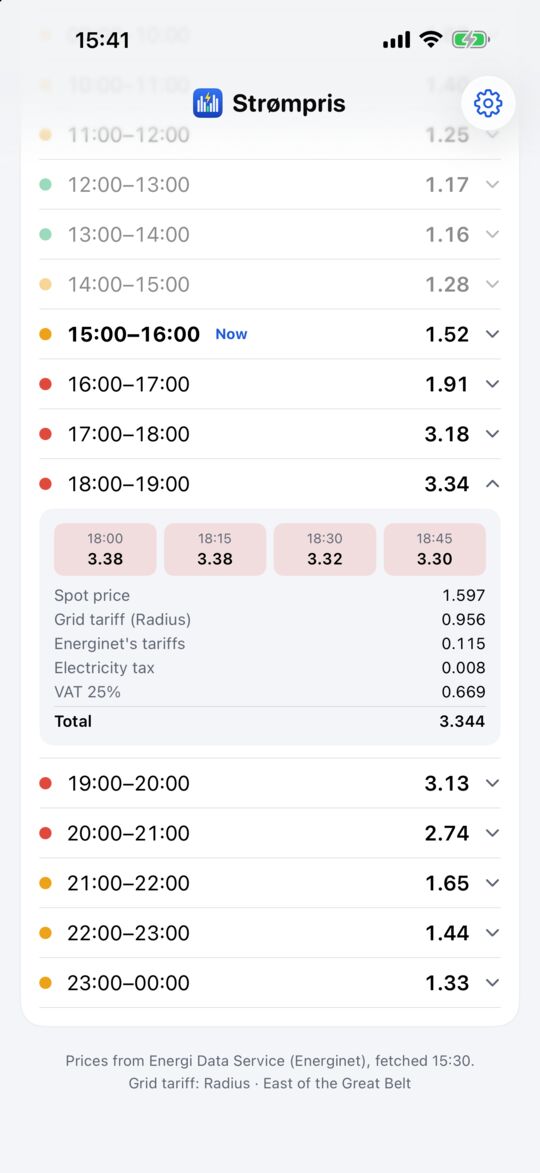
Task: Expand the 19:00–20:00 price breakdown
Action: coord(270,783)
